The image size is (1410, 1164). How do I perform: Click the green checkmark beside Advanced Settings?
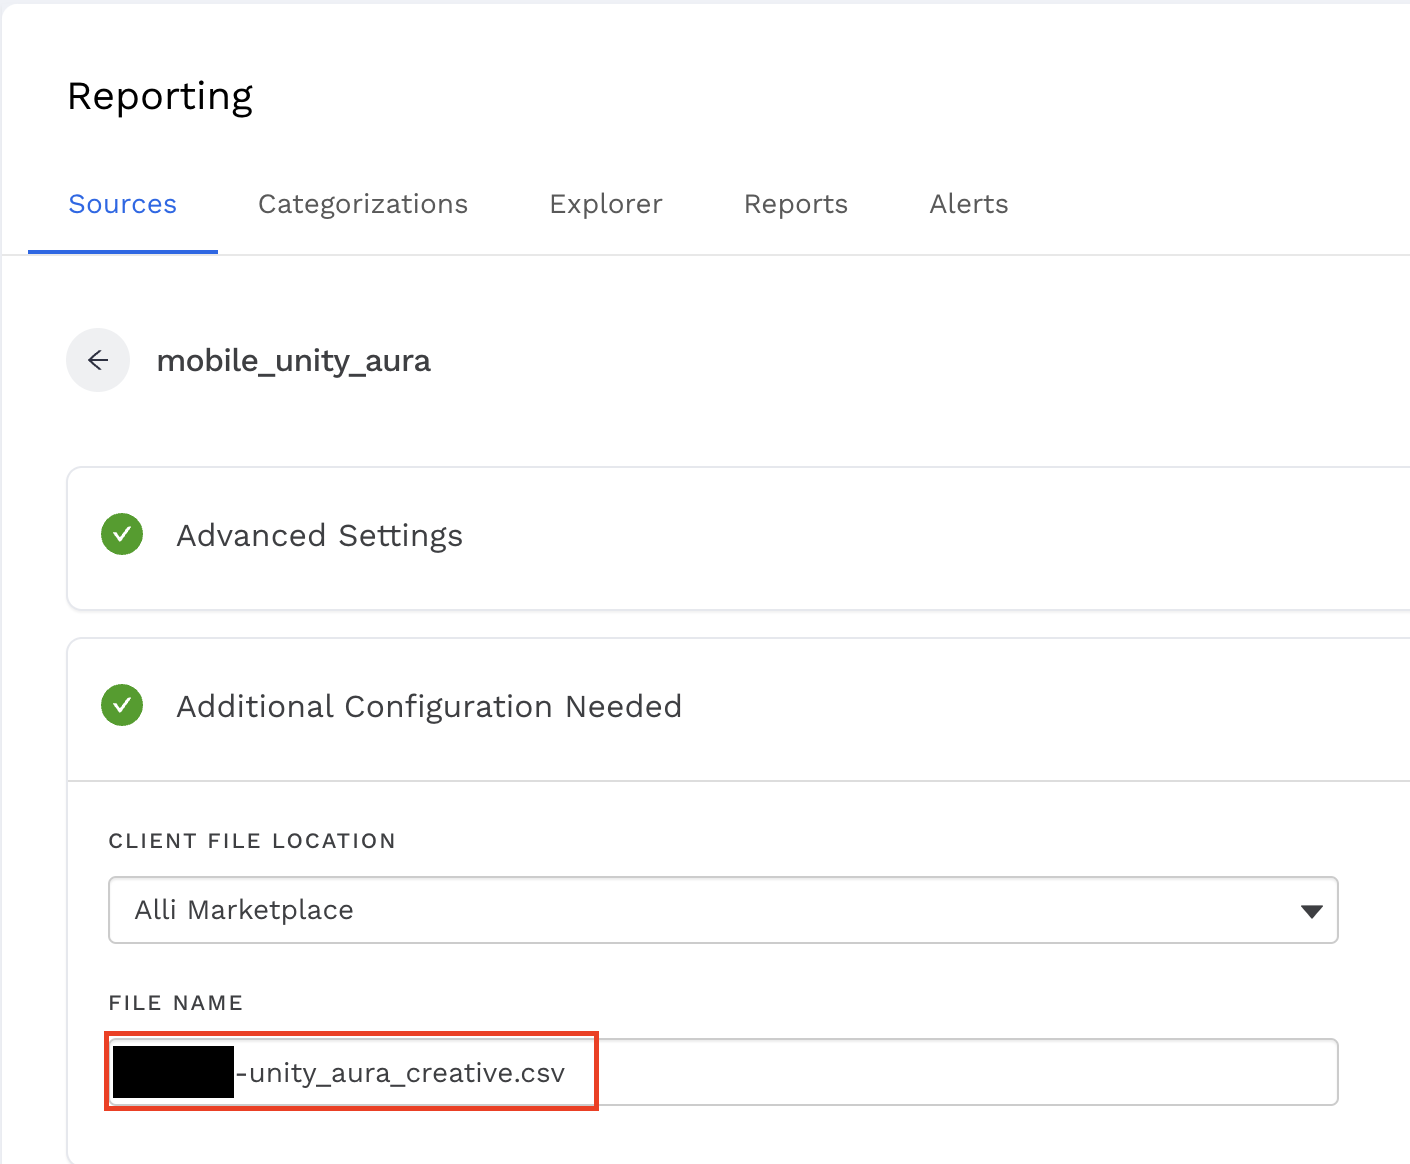click(122, 535)
